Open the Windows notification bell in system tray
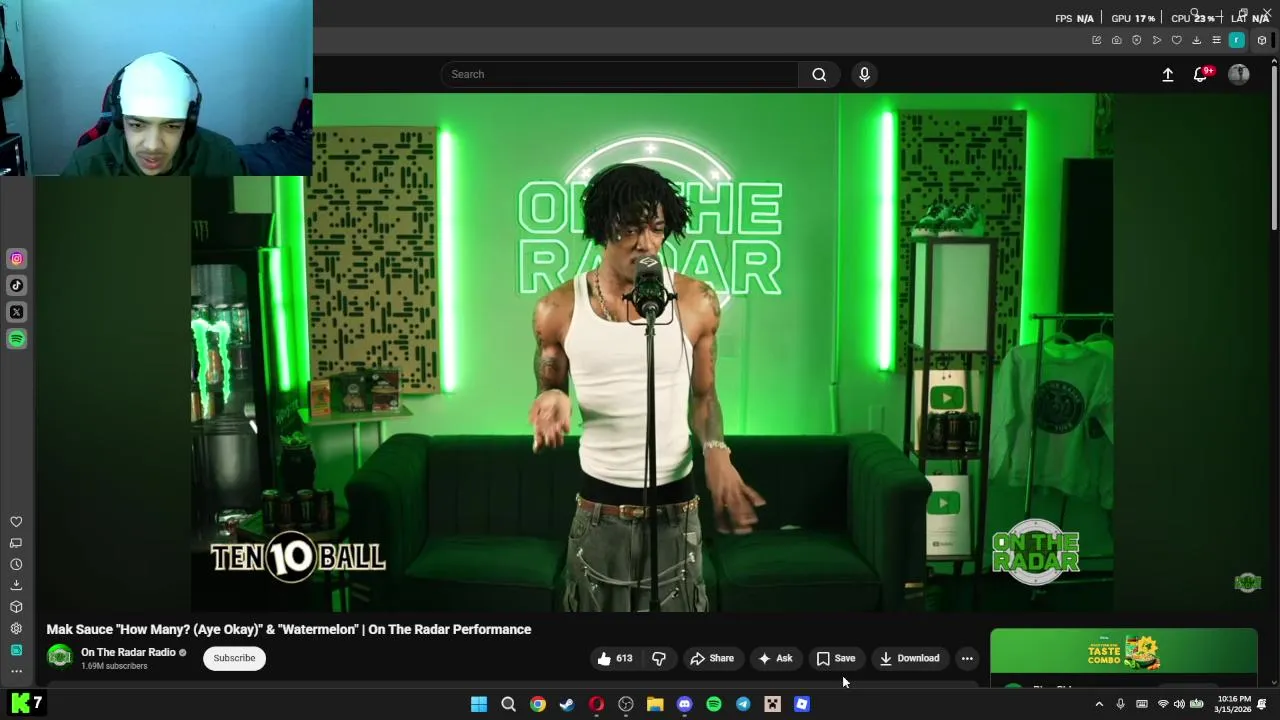Viewport: 1280px width, 720px height. (x=1262, y=704)
